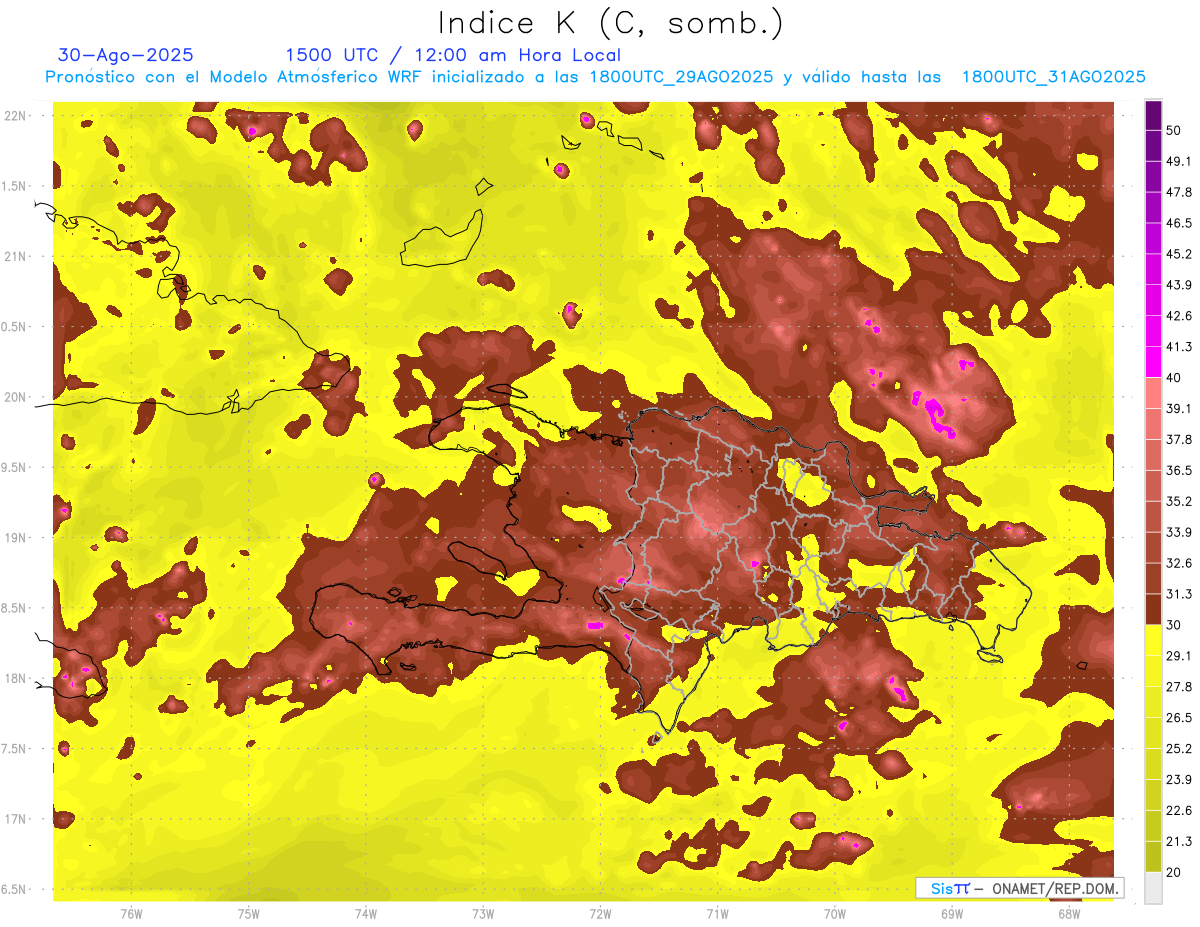The image size is (1200, 927).
Task: Click the '75W' longitude label
Action: pyautogui.click(x=249, y=915)
